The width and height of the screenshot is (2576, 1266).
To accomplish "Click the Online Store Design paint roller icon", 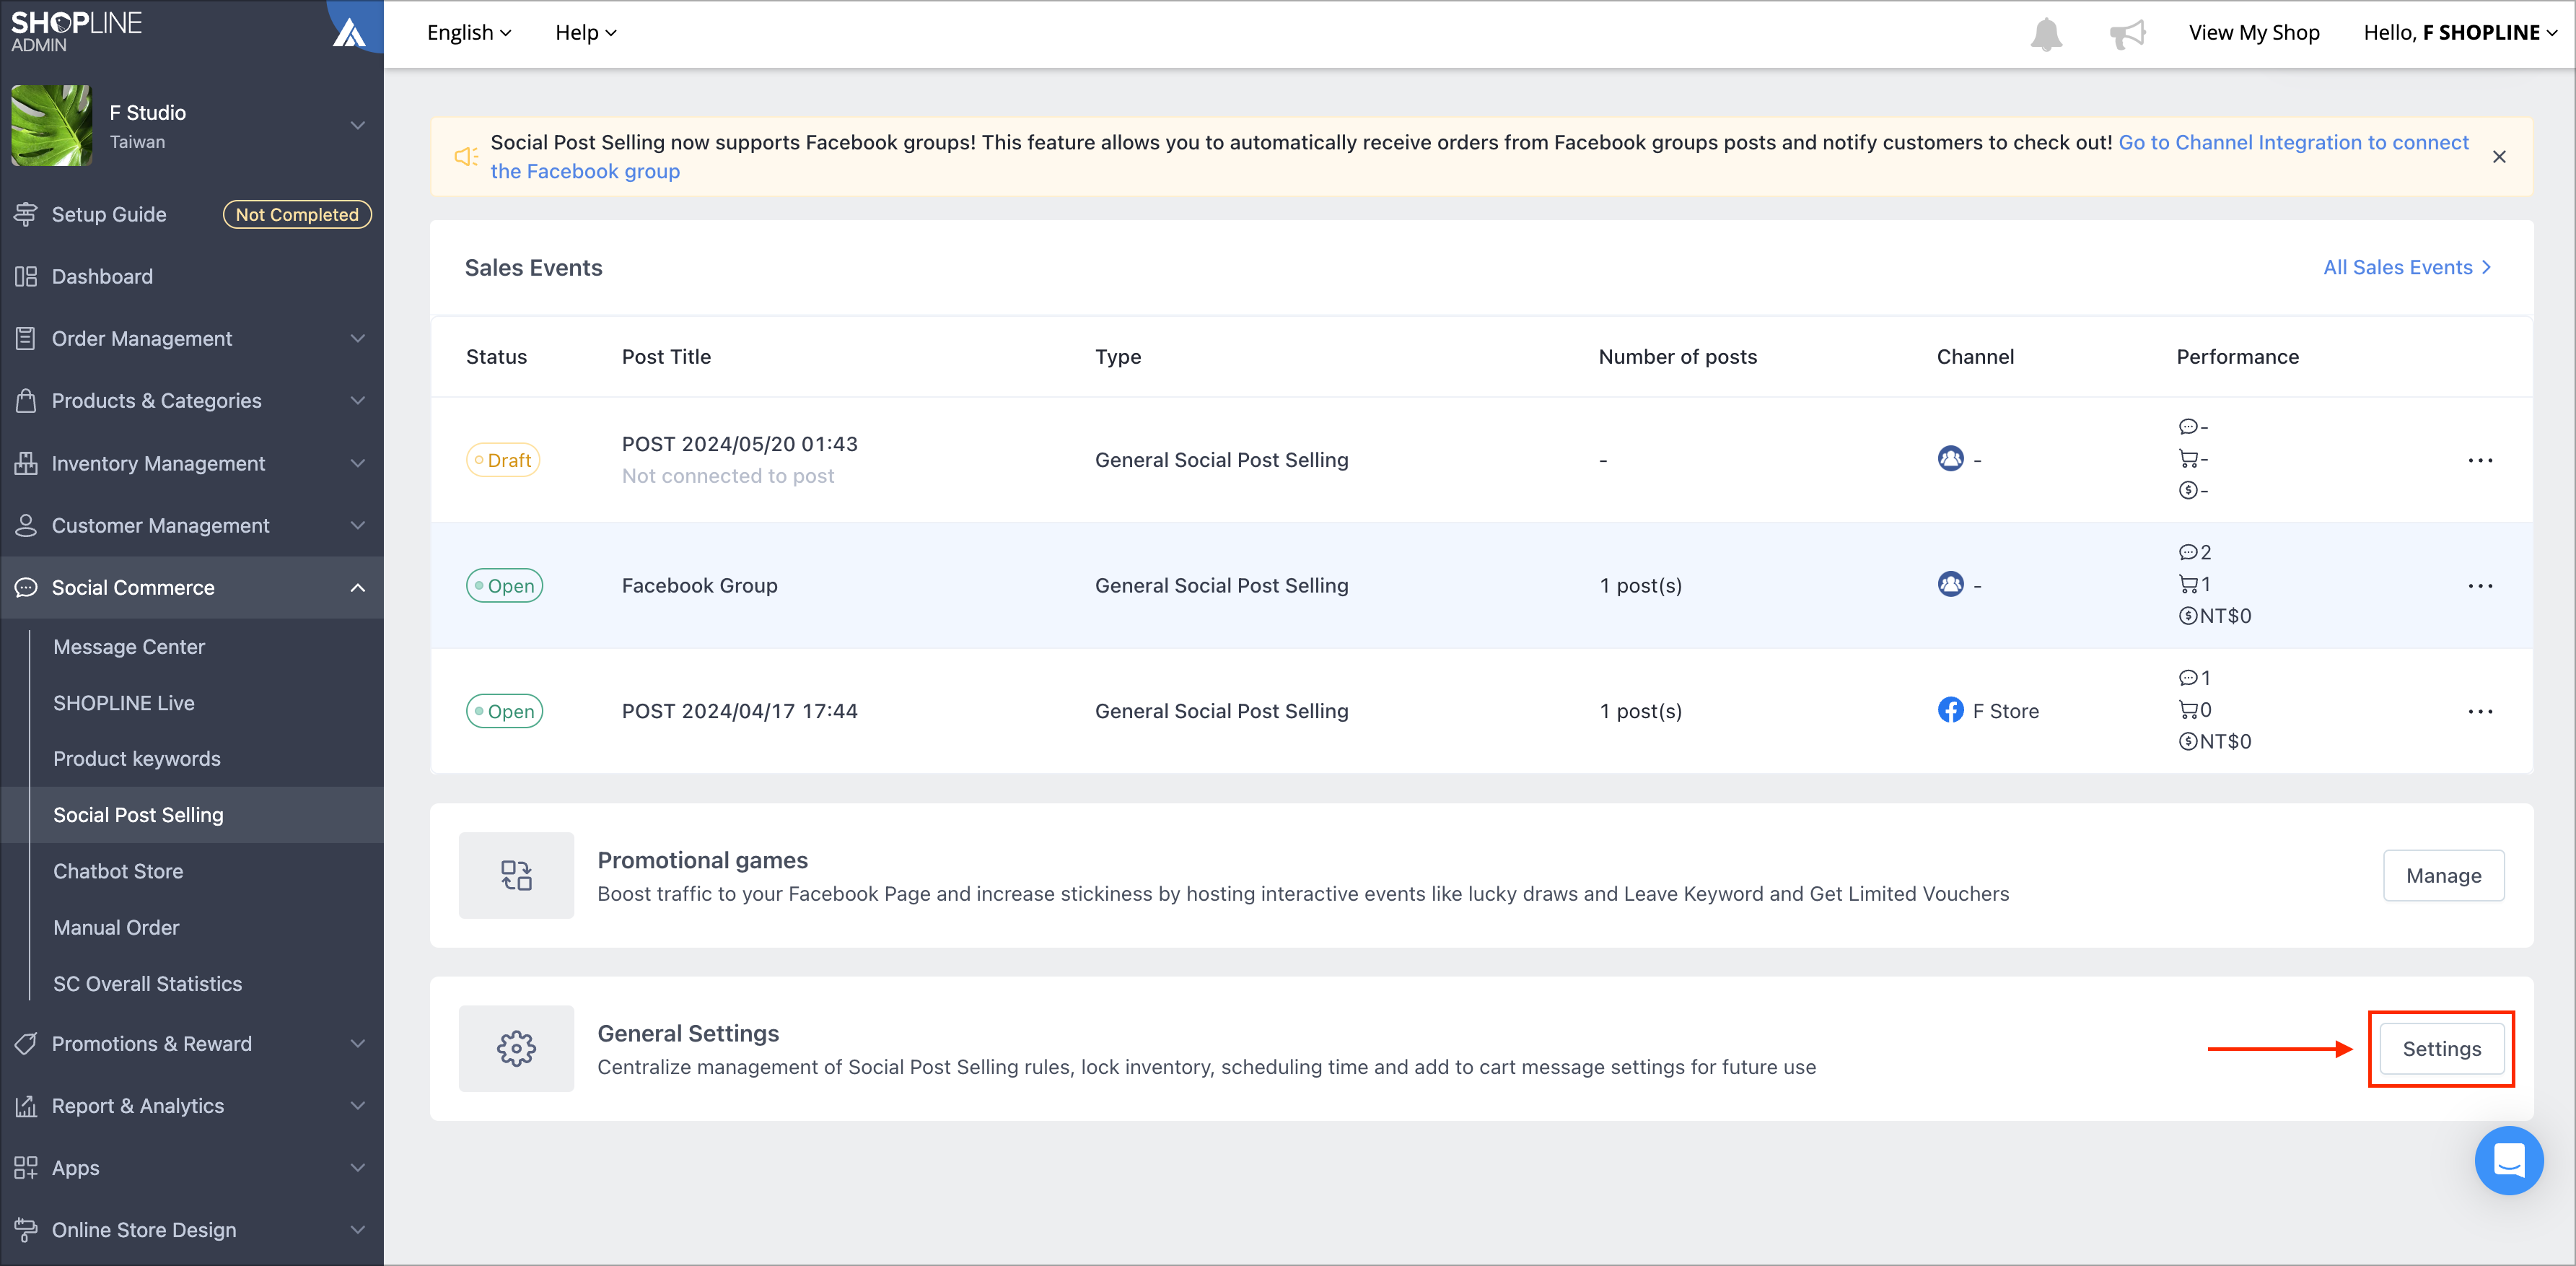I will pyautogui.click(x=26, y=1230).
